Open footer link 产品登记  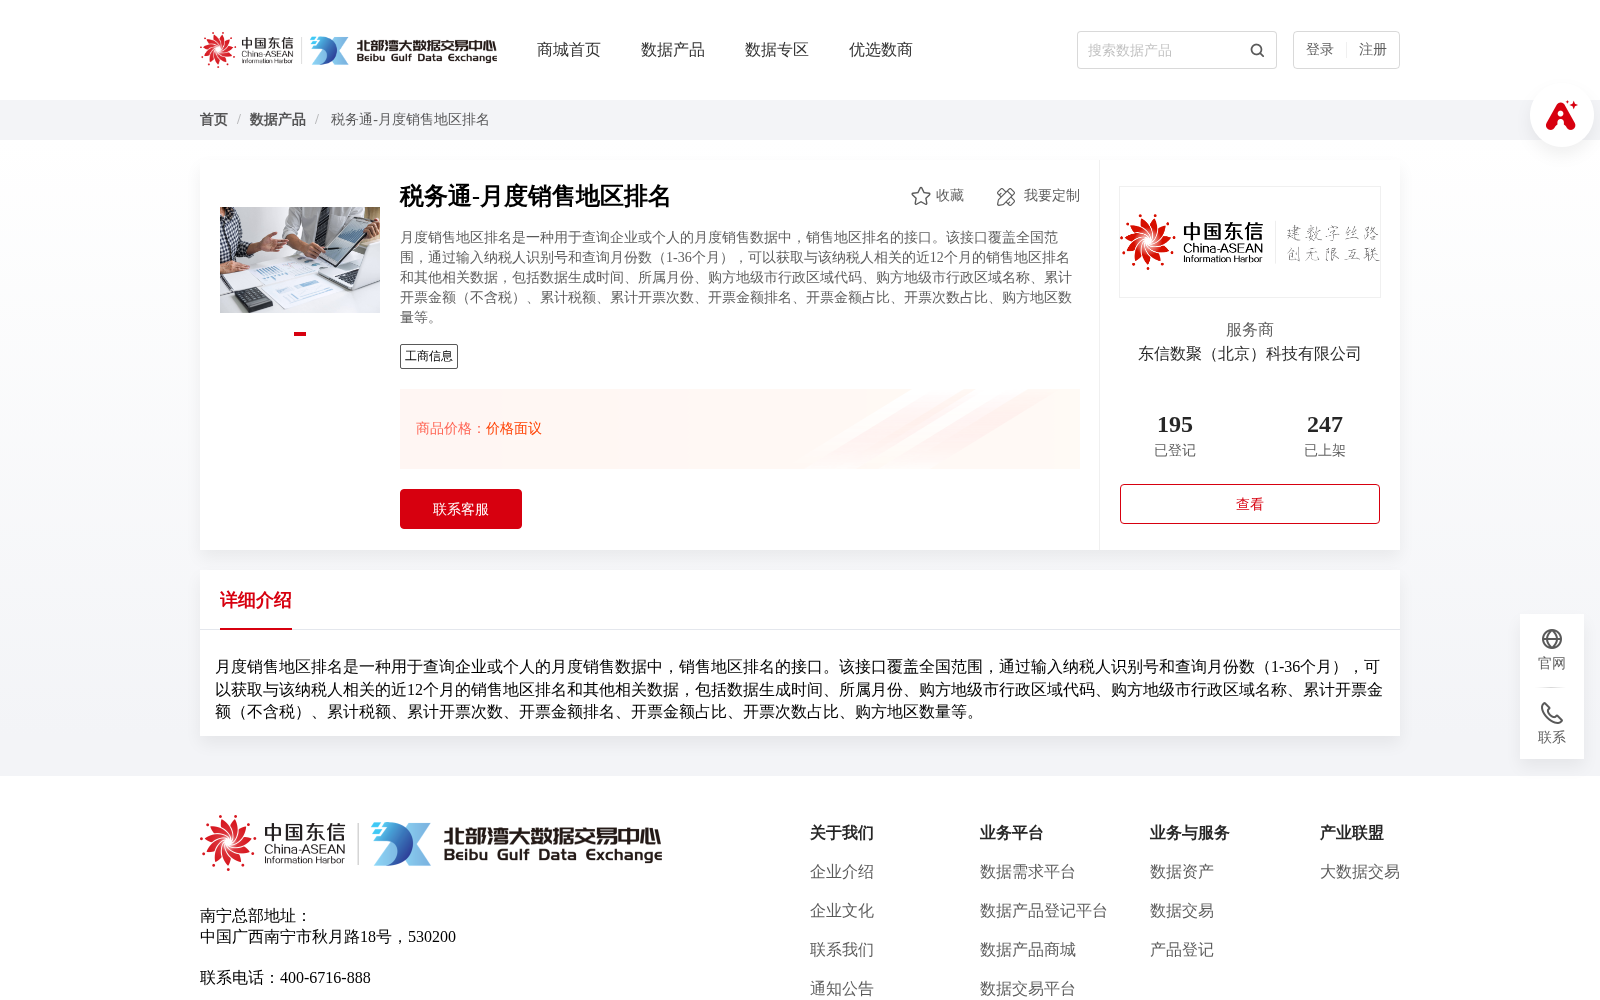click(x=1182, y=950)
